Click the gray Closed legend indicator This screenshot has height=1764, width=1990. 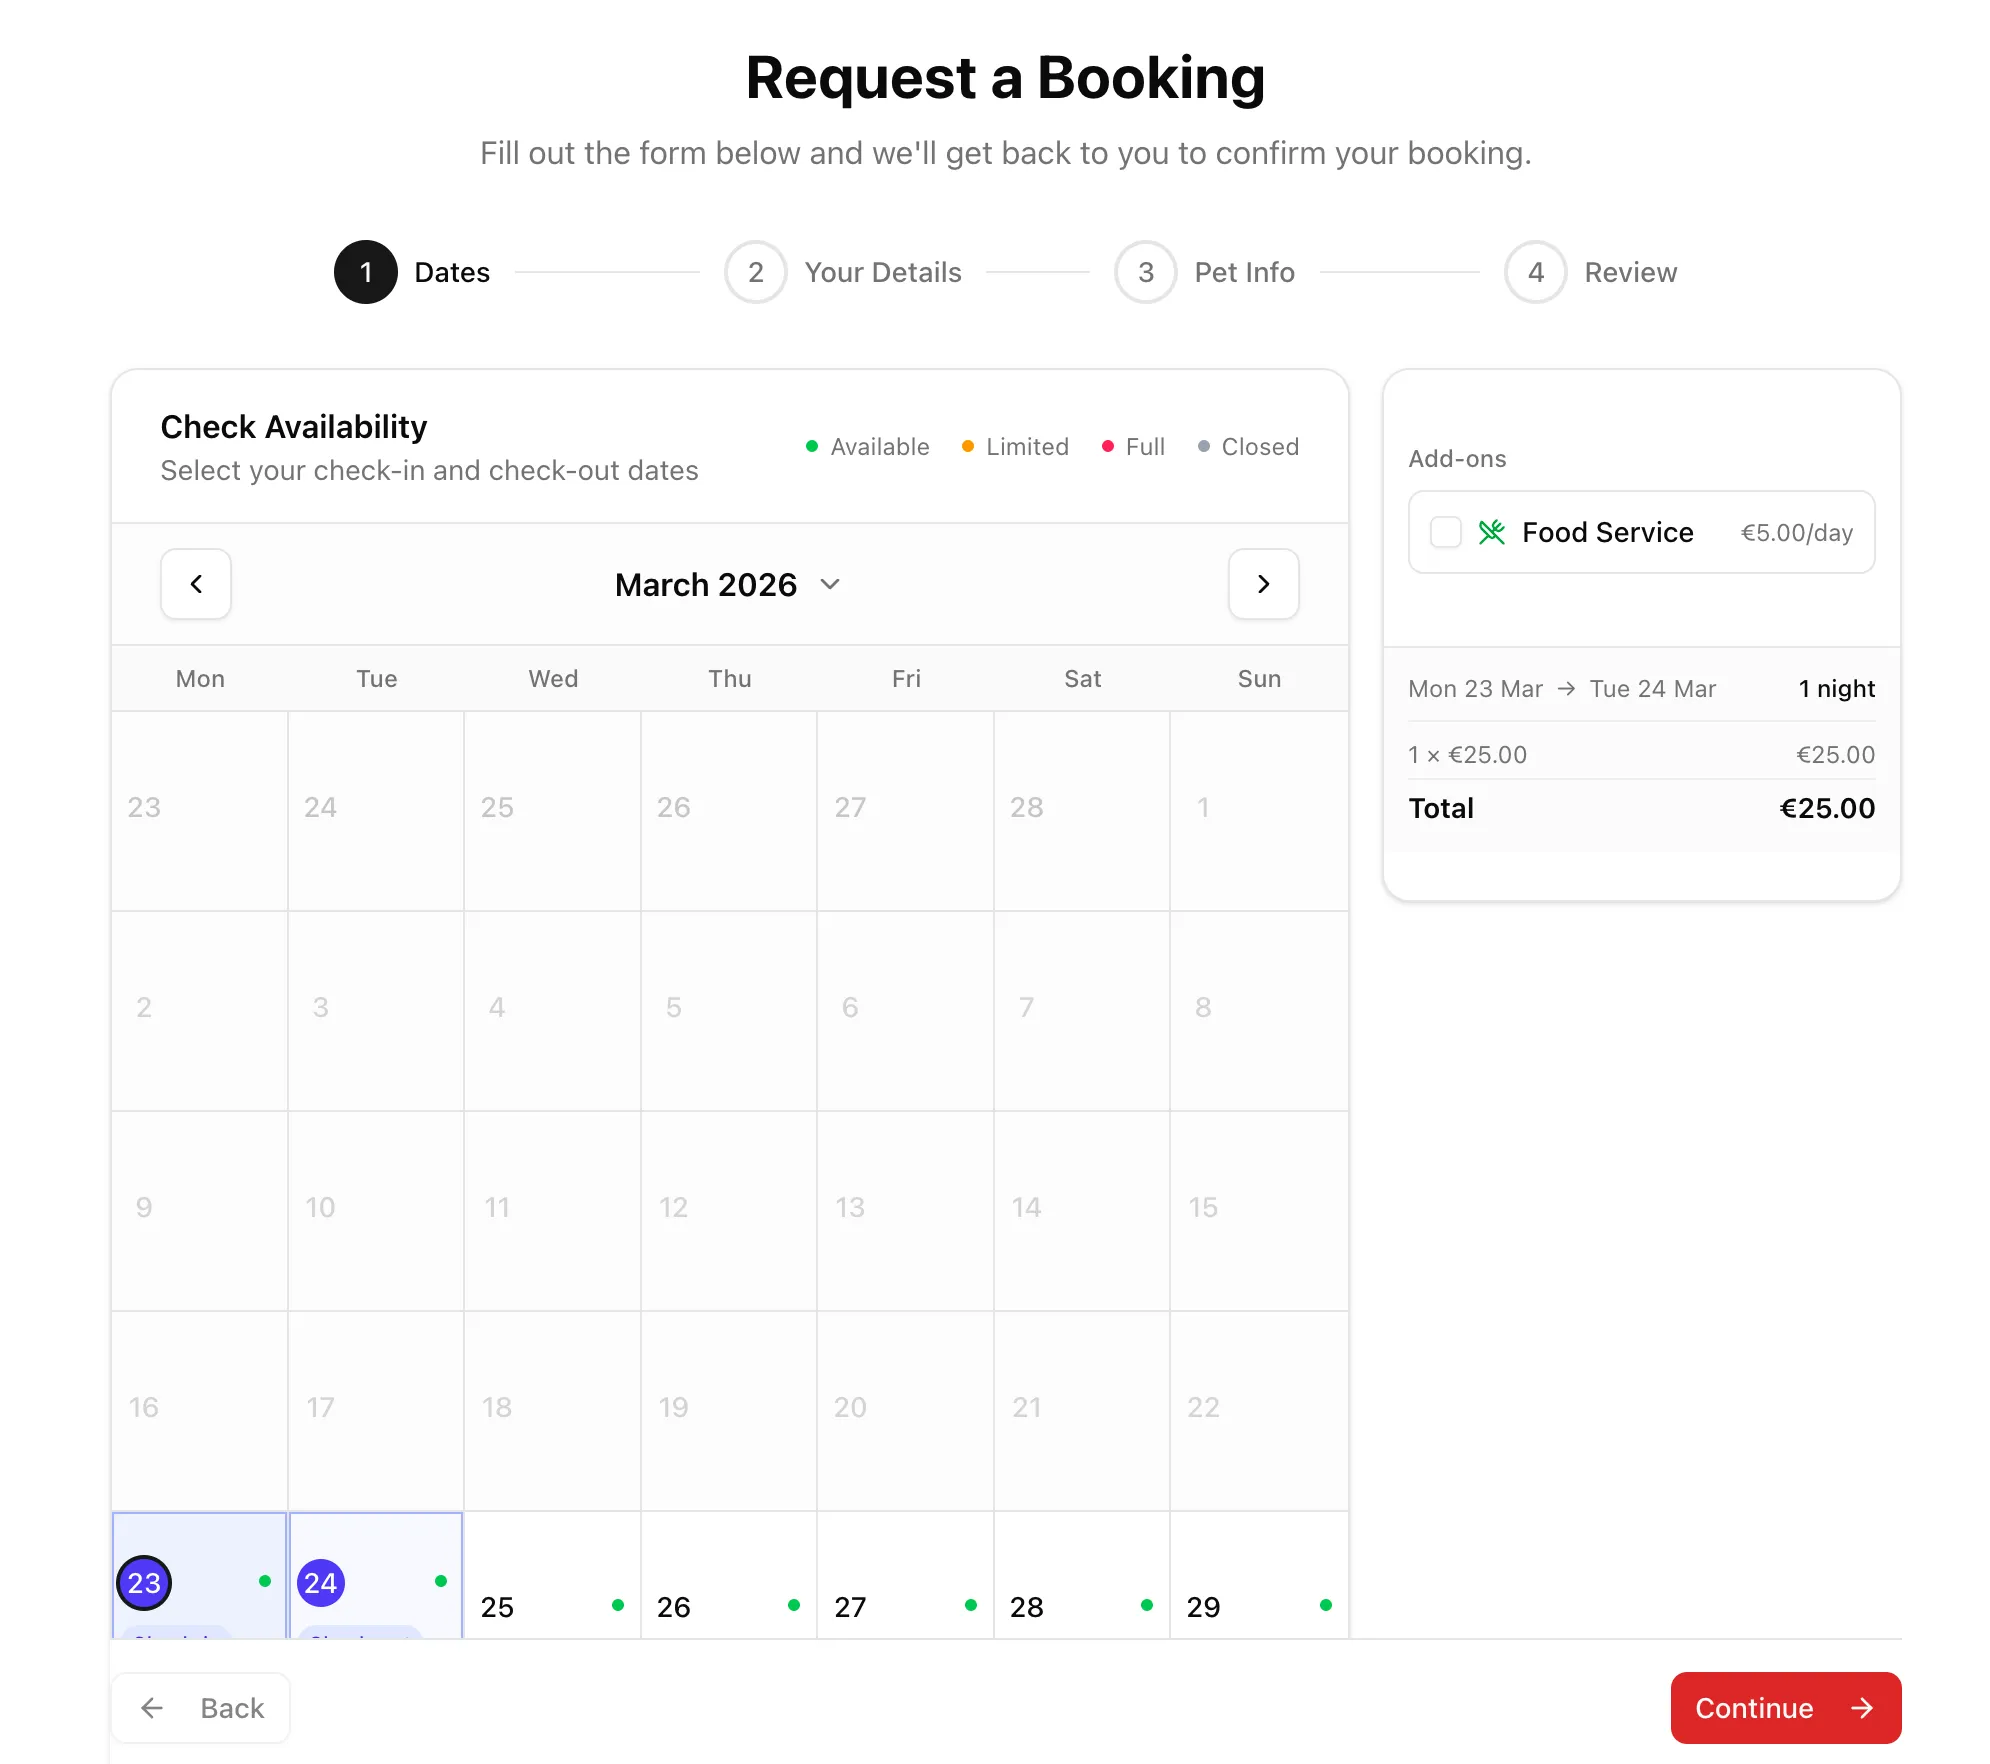(1204, 446)
